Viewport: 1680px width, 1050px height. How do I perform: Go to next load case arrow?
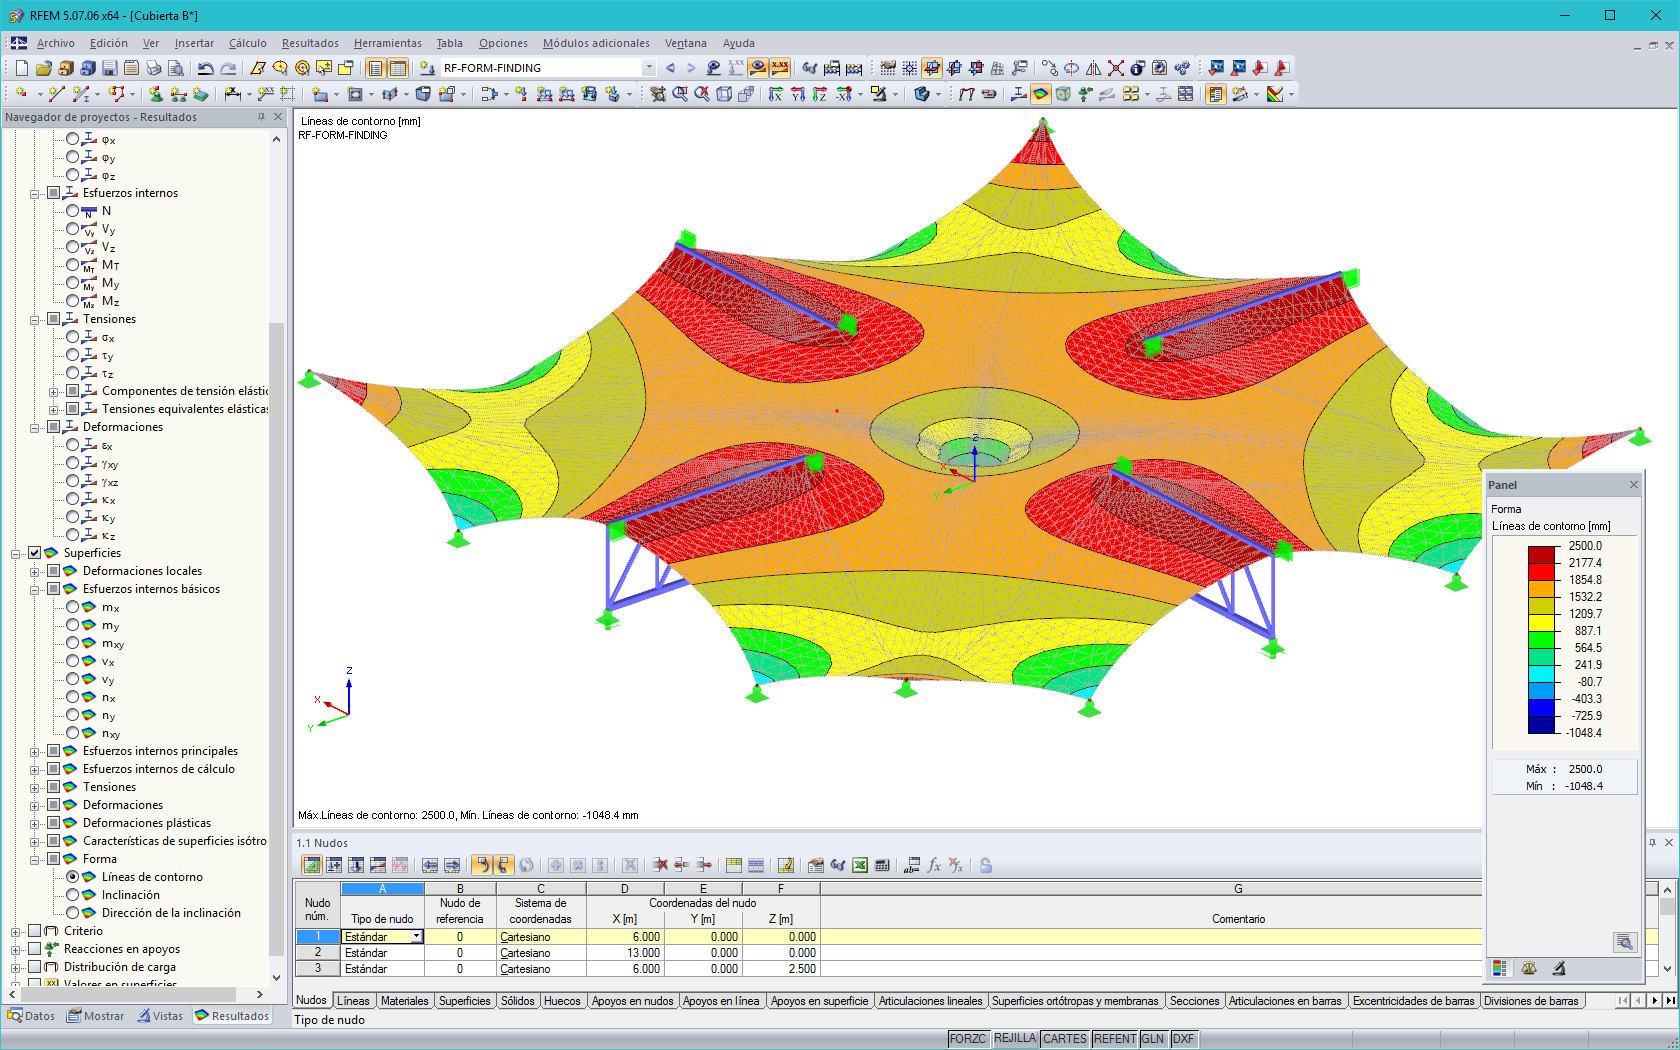[x=691, y=68]
